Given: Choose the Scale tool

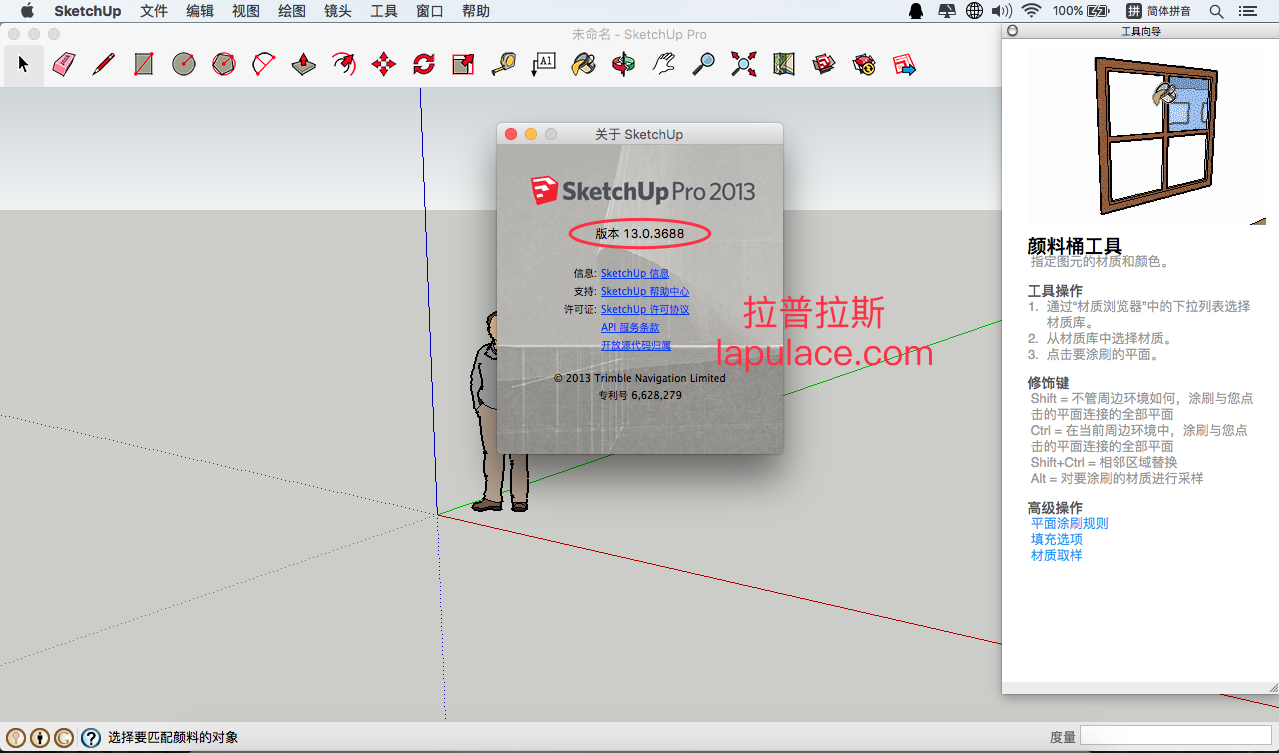Looking at the screenshot, I should click(464, 65).
